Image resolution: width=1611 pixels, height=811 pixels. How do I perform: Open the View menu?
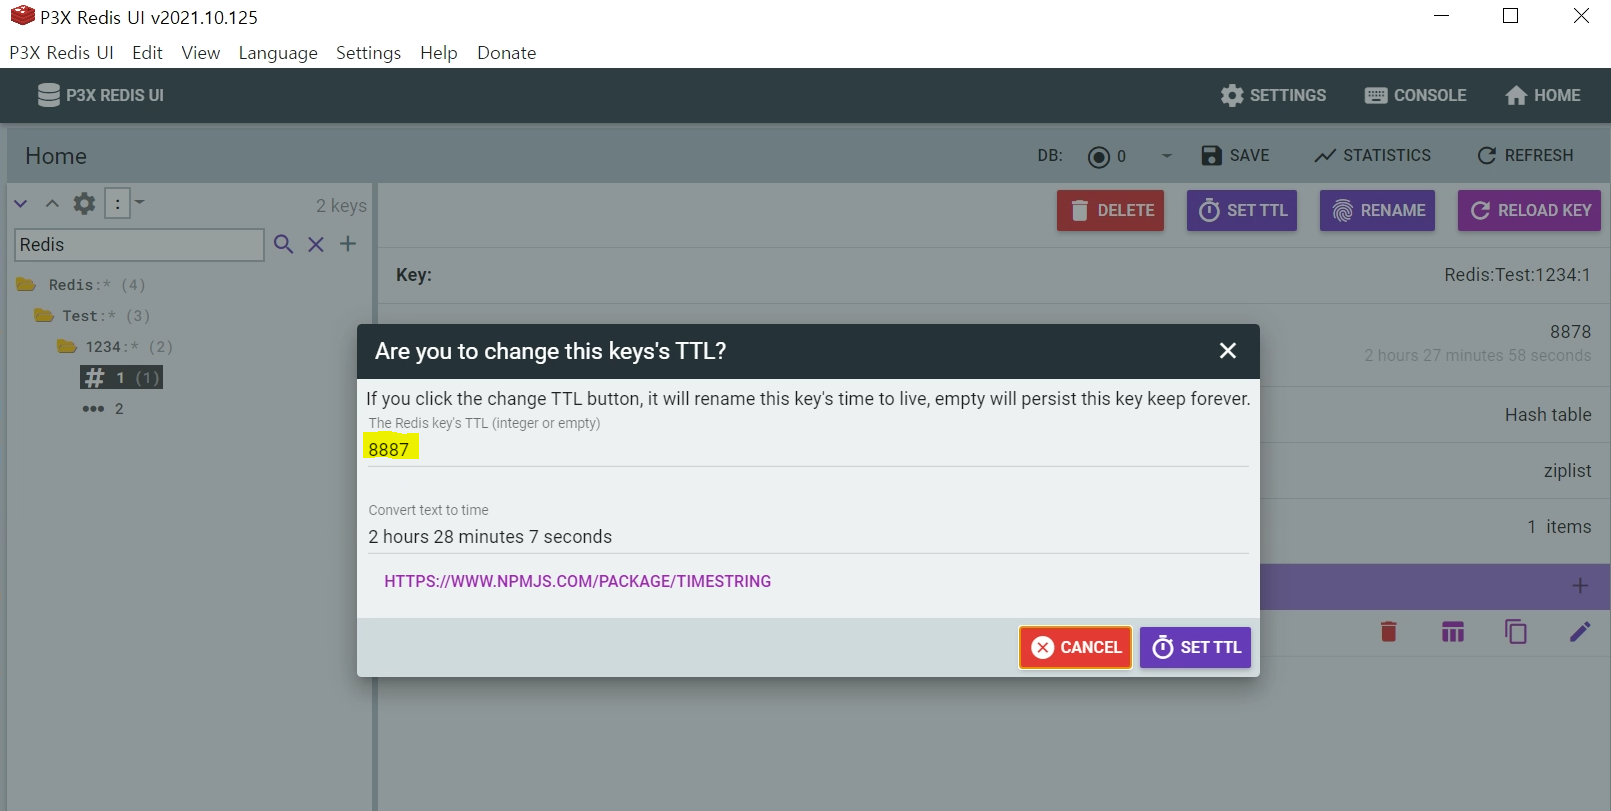201,53
